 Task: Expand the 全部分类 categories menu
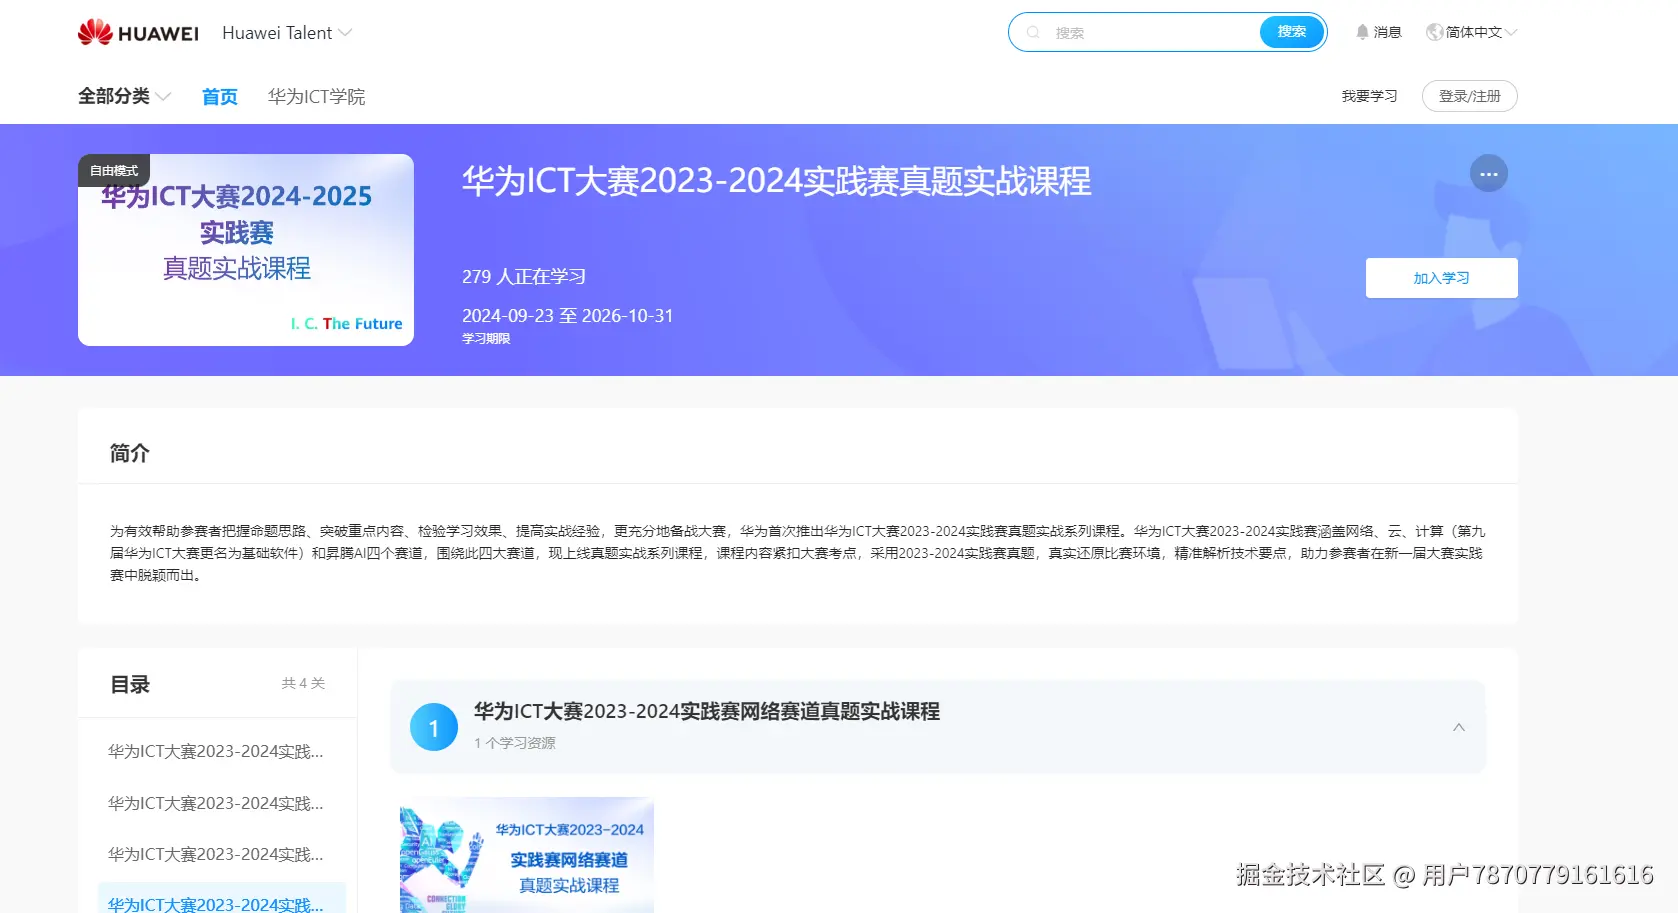(125, 96)
